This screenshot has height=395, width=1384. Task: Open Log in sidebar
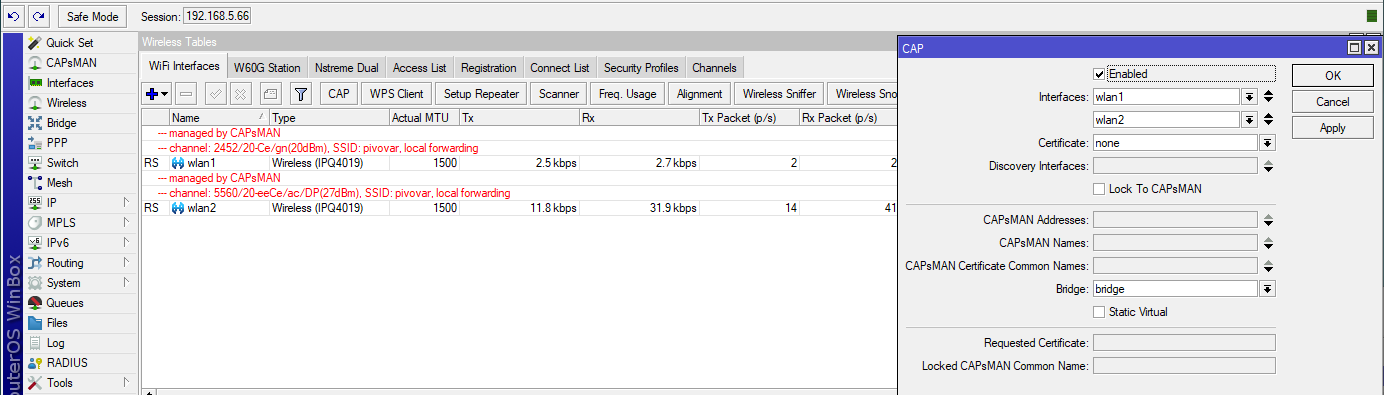55,343
